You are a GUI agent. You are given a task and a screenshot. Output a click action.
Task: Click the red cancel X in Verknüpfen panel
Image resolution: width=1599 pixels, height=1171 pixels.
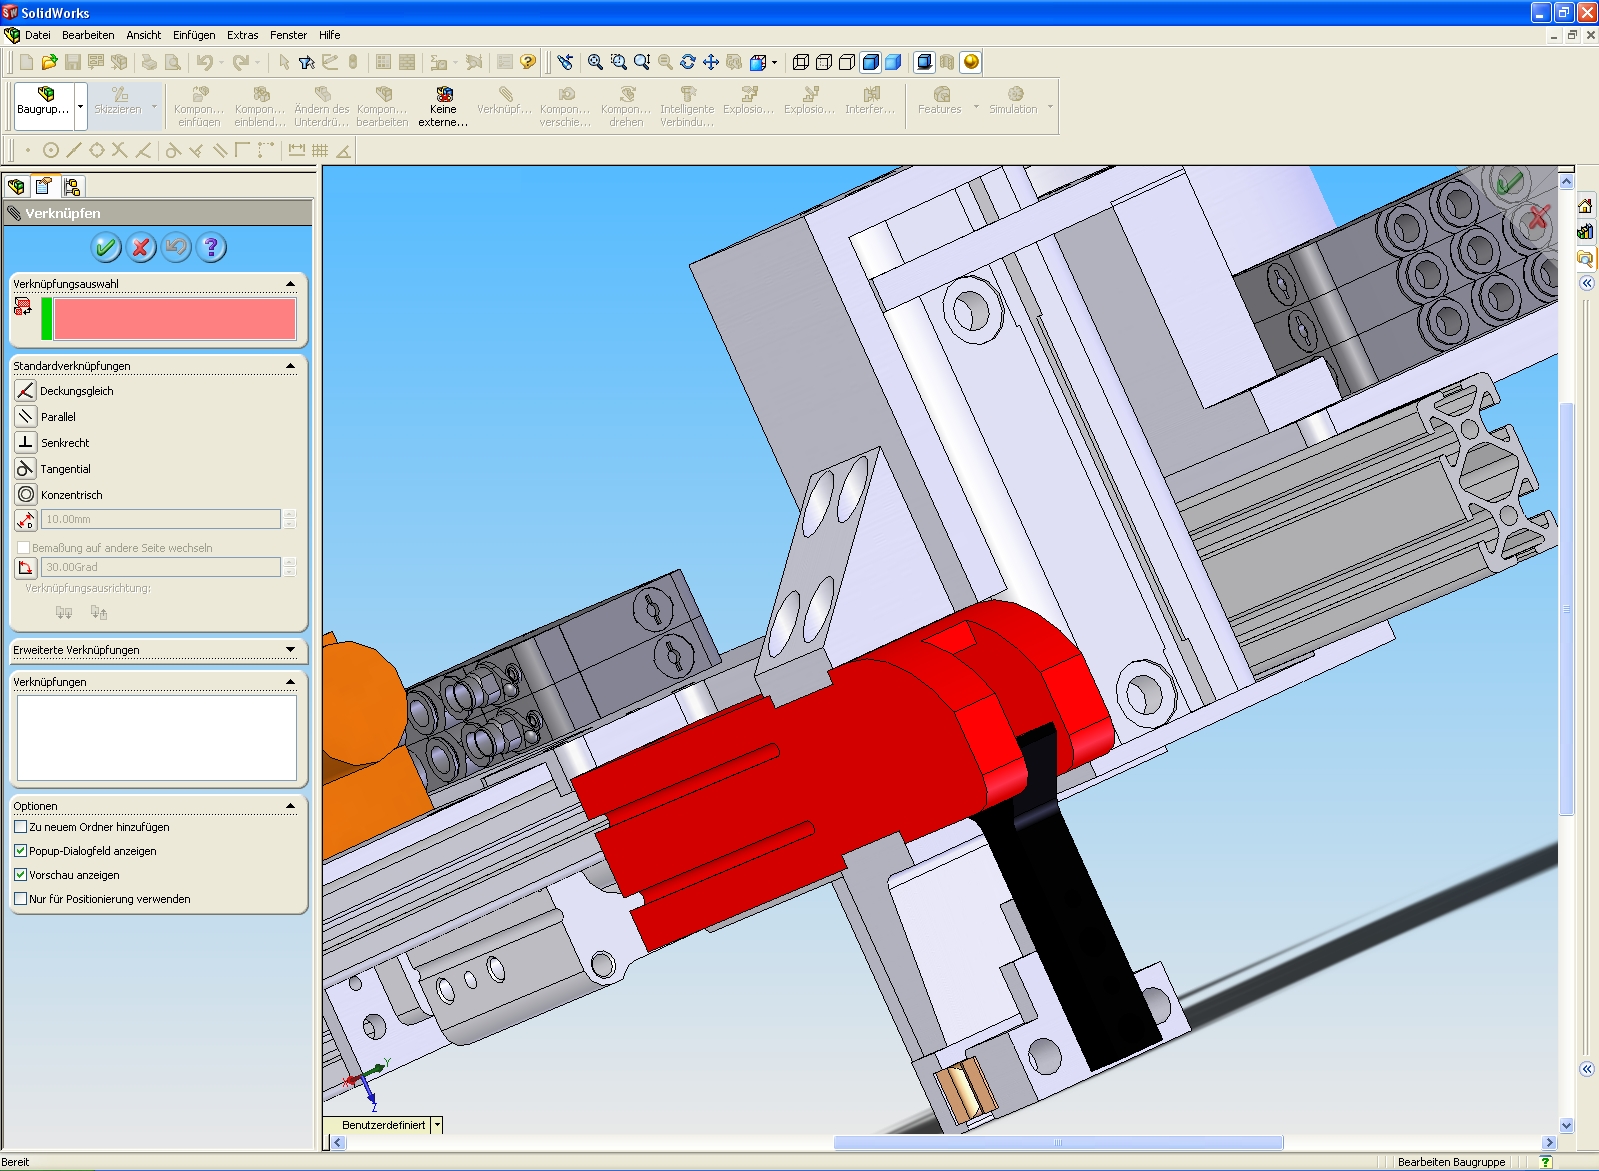click(141, 247)
